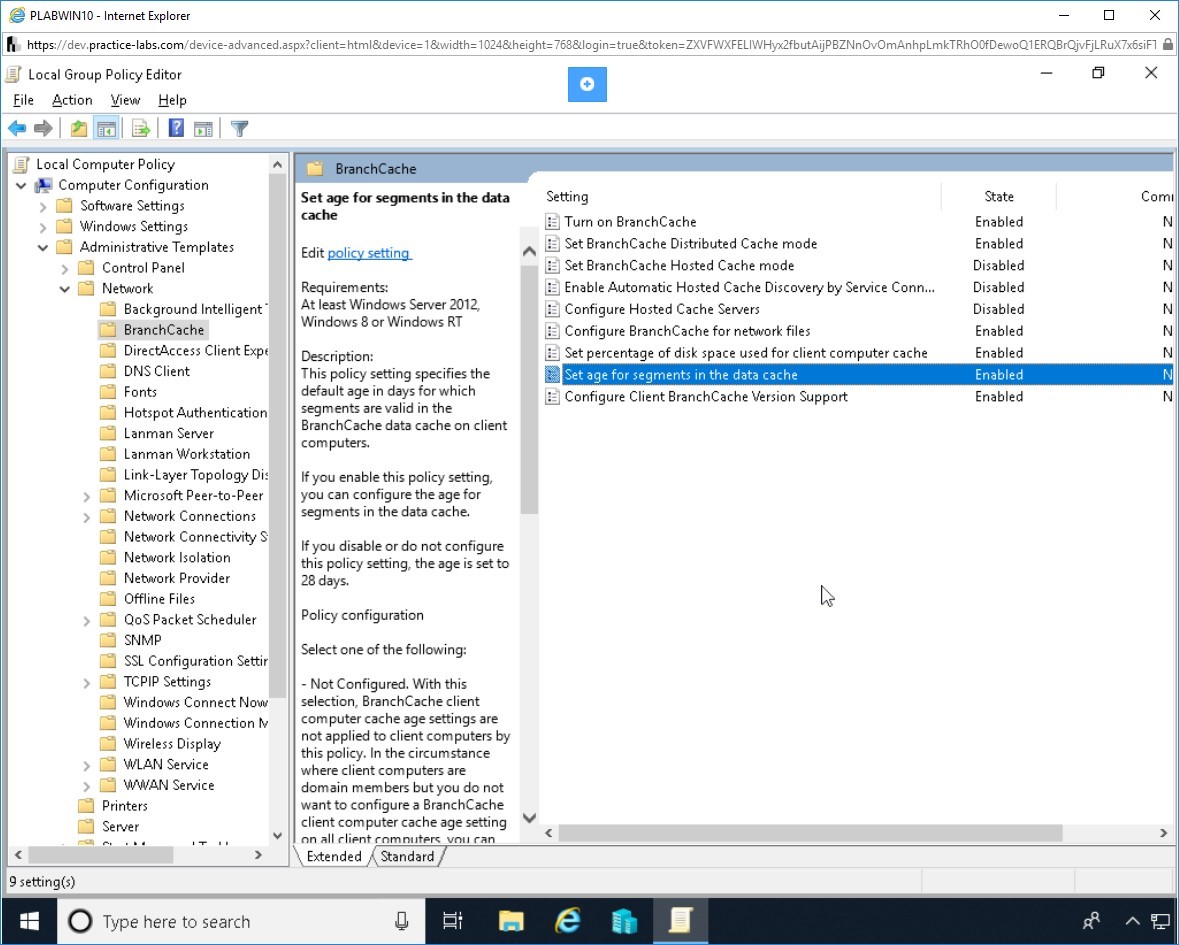Image resolution: width=1179 pixels, height=945 pixels.
Task: Switch to the Extended tab
Action: coord(334,856)
